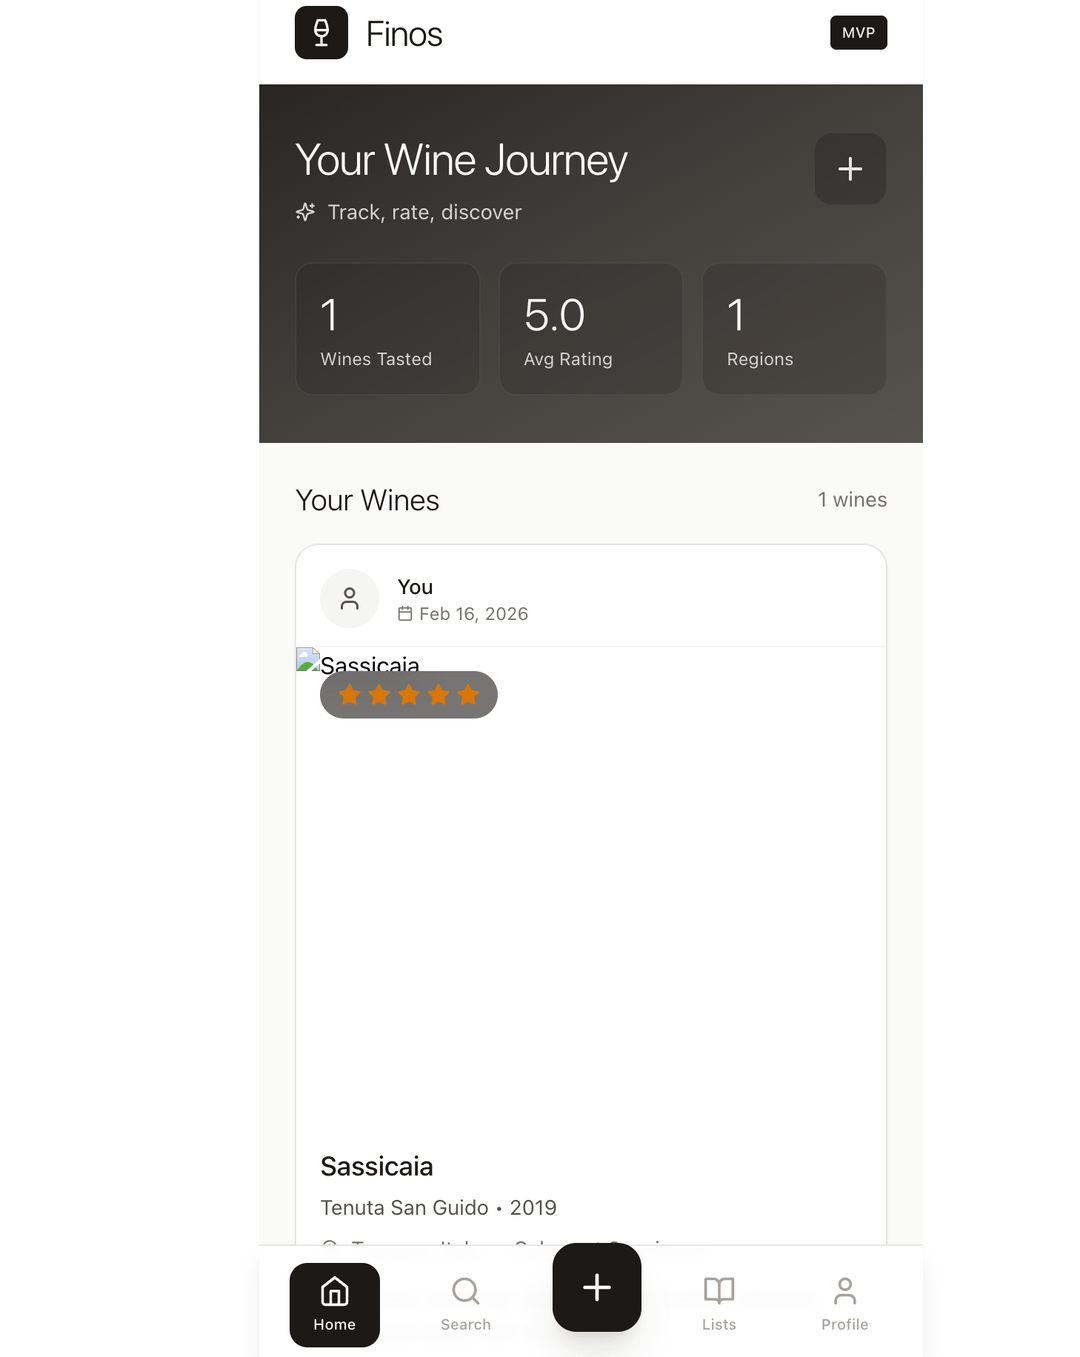The image size is (1080, 1357).
Task: Click the Finos app name text
Action: point(404,34)
